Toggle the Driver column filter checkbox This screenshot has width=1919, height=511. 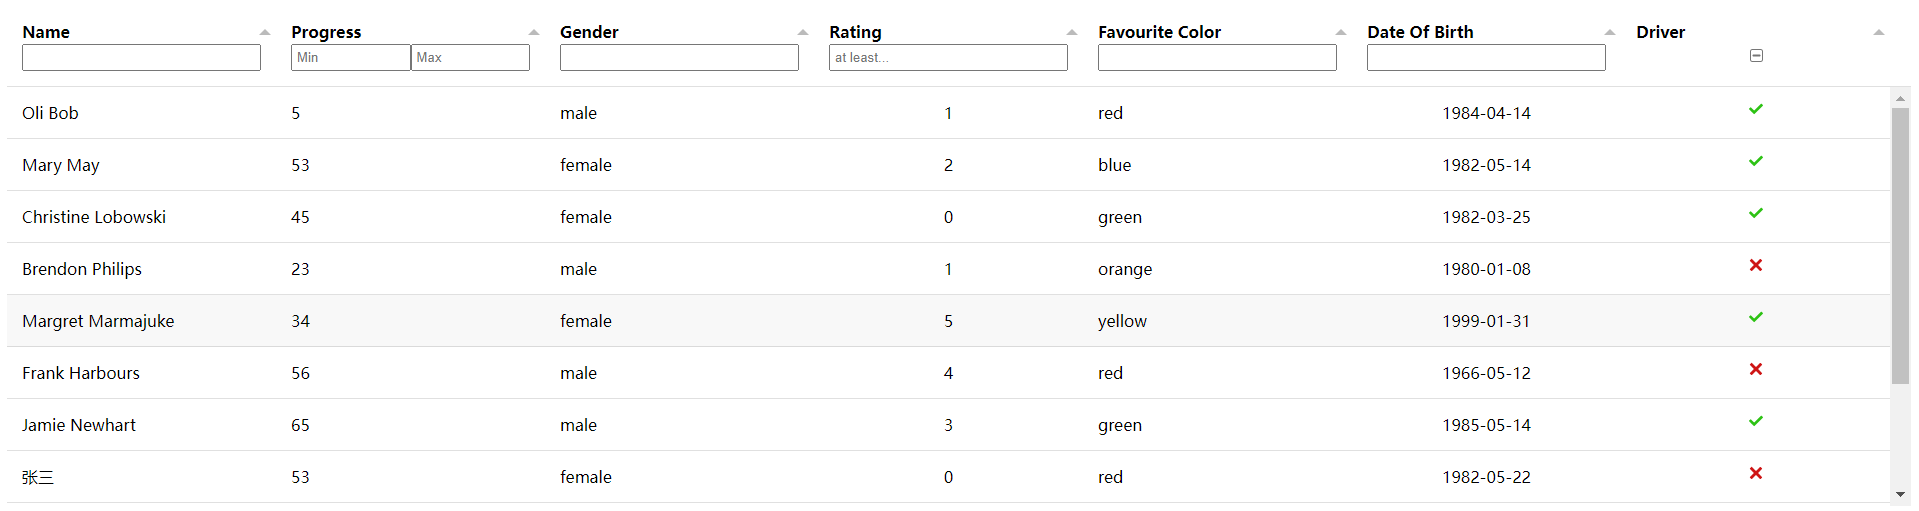coord(1756,56)
